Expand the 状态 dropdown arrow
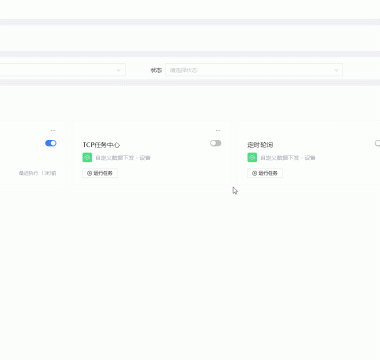380x360 pixels. [x=336, y=70]
